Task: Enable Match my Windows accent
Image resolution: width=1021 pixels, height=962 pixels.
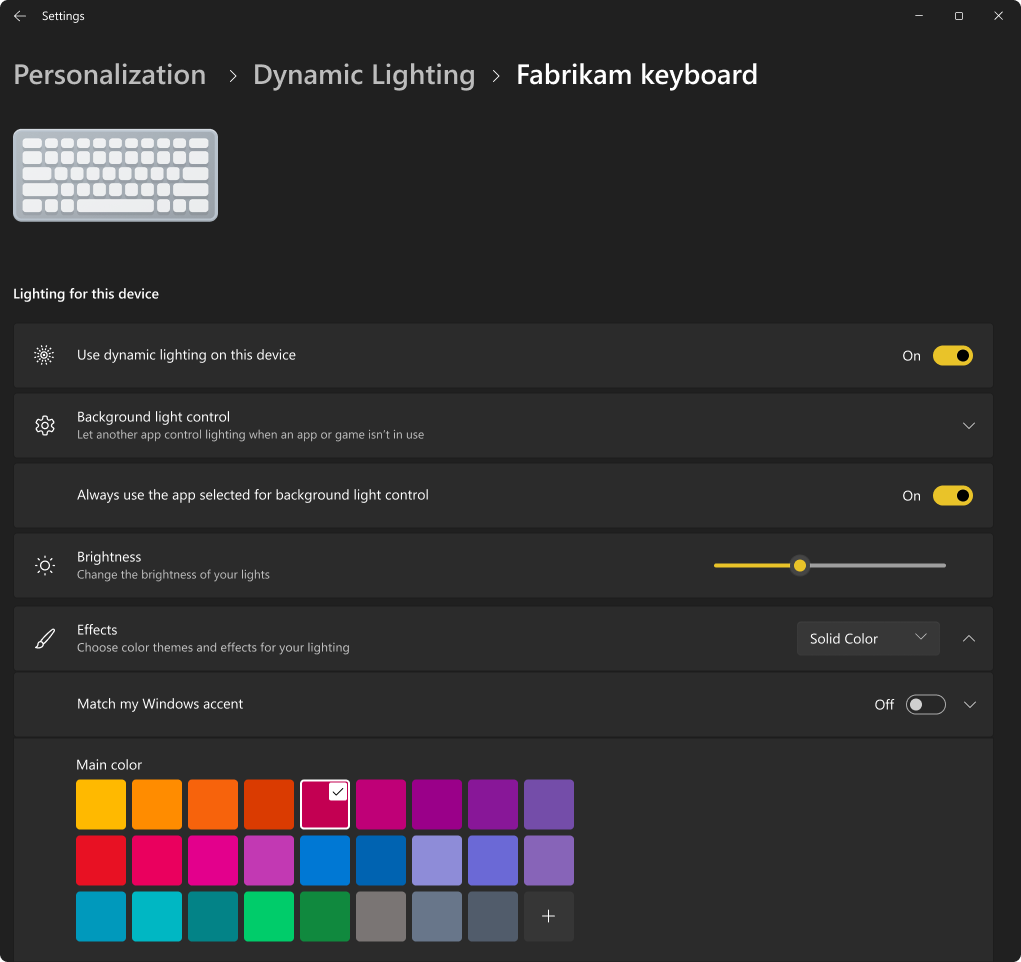Action: (925, 704)
